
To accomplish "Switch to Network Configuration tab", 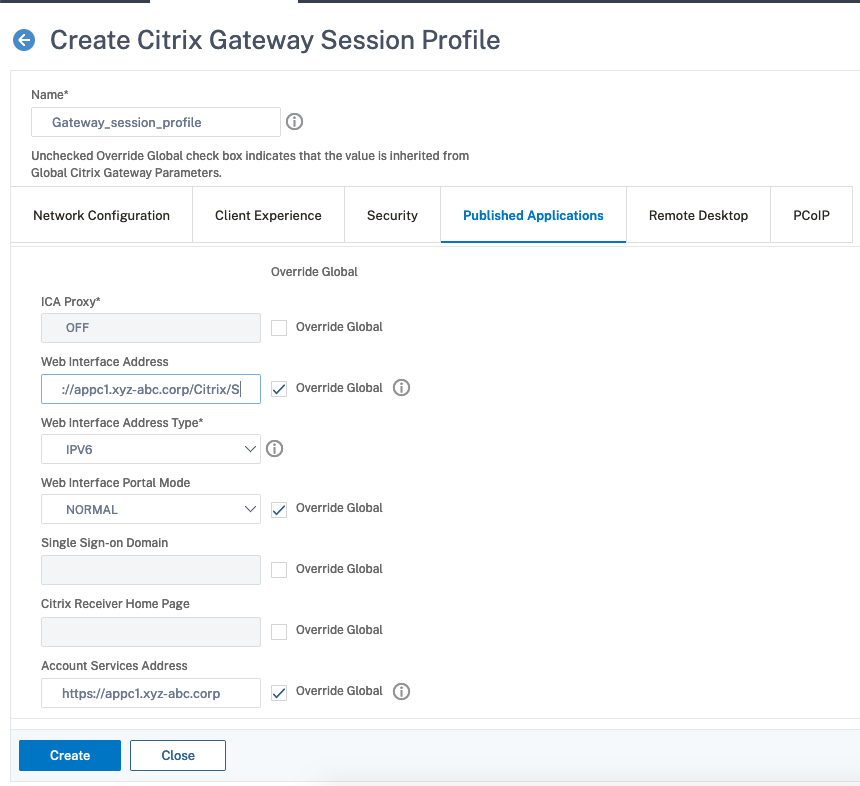I will [101, 215].
